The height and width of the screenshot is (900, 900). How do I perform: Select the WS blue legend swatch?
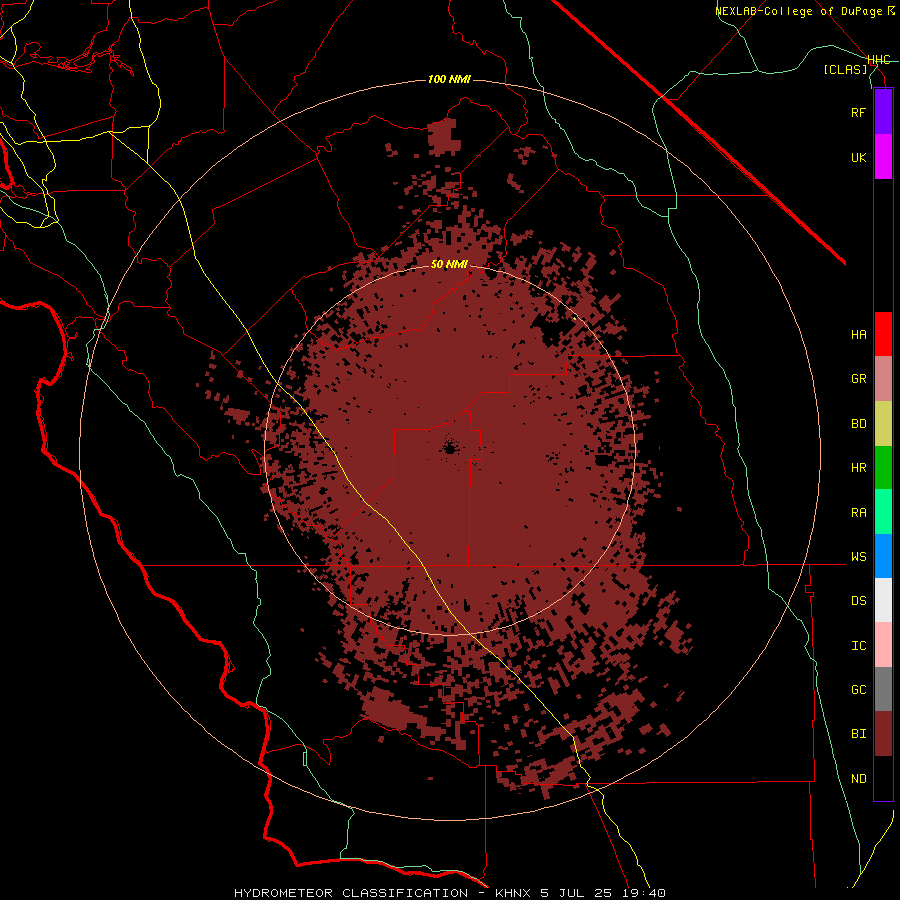click(883, 556)
